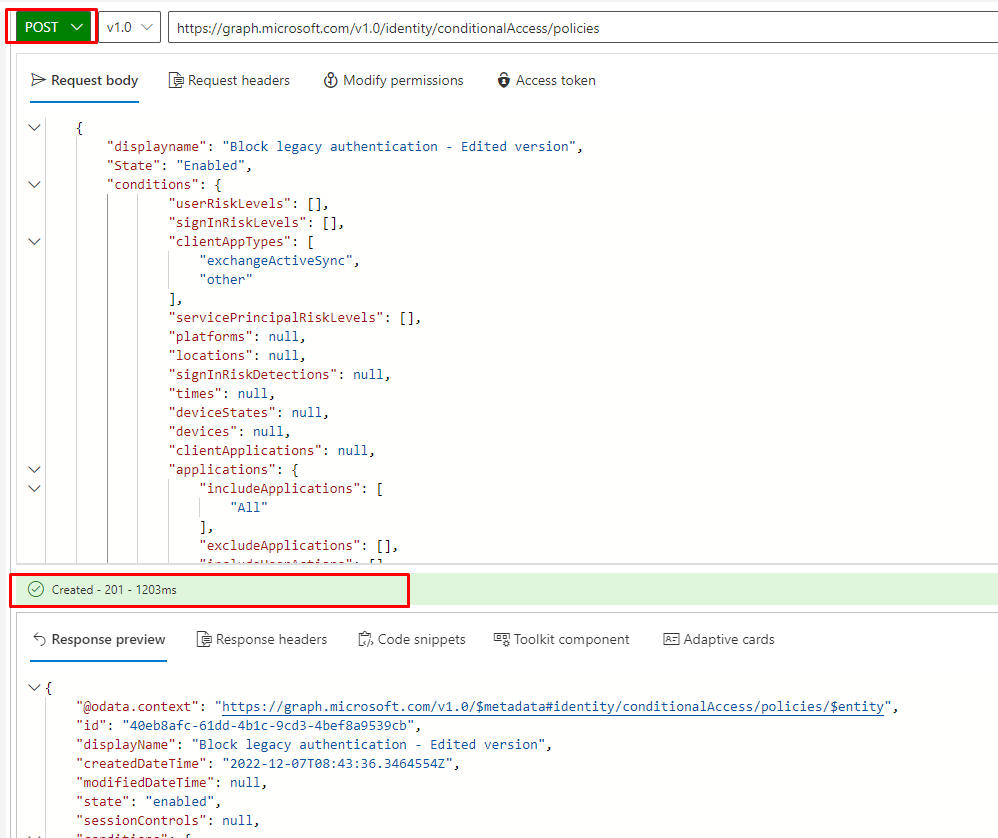
Task: Click the green Created success check icon
Action: click(x=36, y=590)
